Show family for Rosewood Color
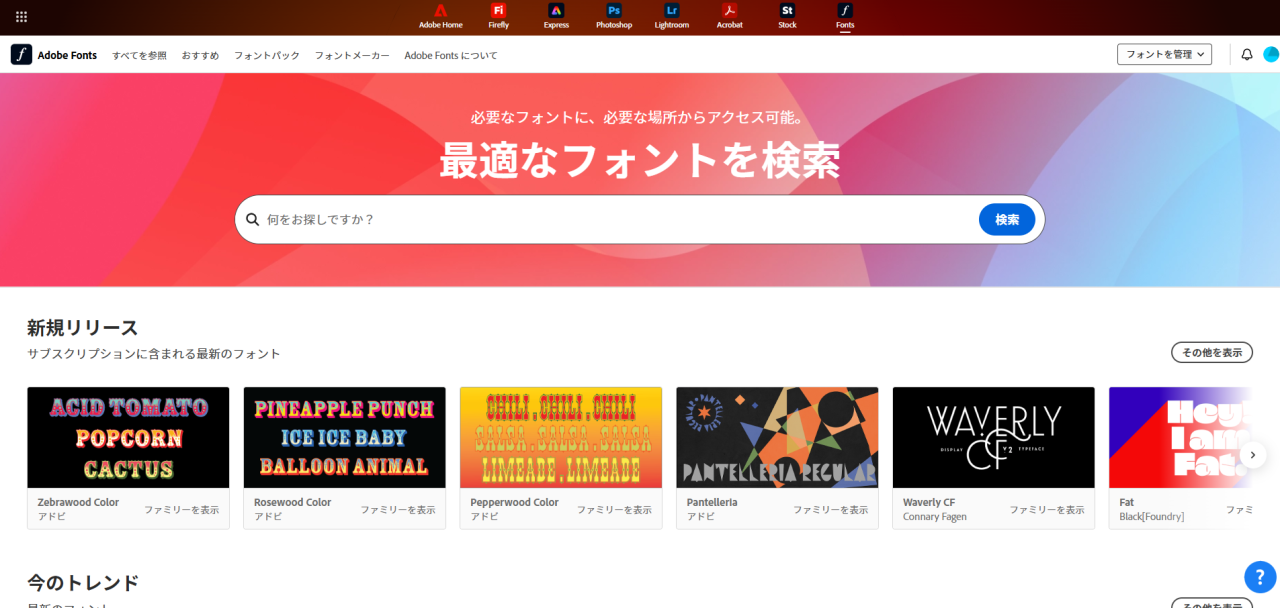1280x608 pixels. click(398, 510)
